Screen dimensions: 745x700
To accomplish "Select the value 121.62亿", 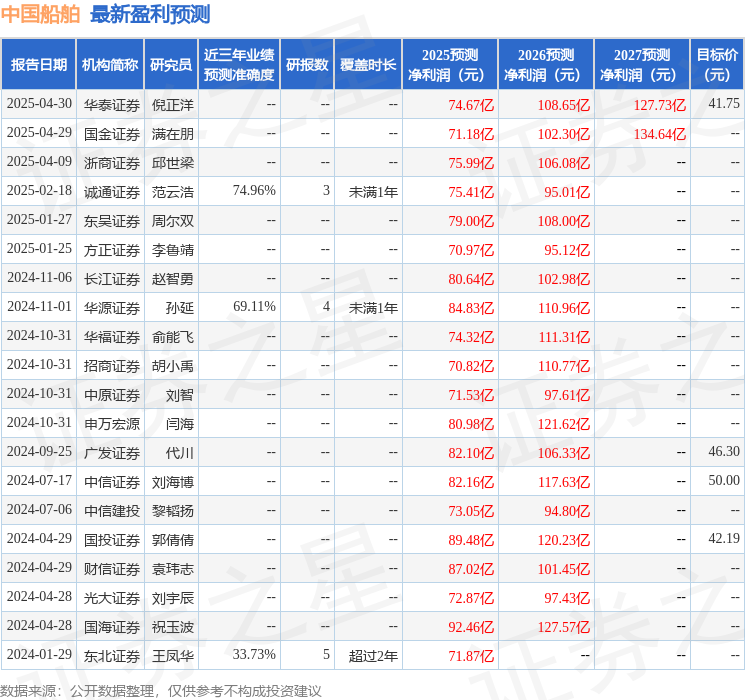I will coord(564,424).
